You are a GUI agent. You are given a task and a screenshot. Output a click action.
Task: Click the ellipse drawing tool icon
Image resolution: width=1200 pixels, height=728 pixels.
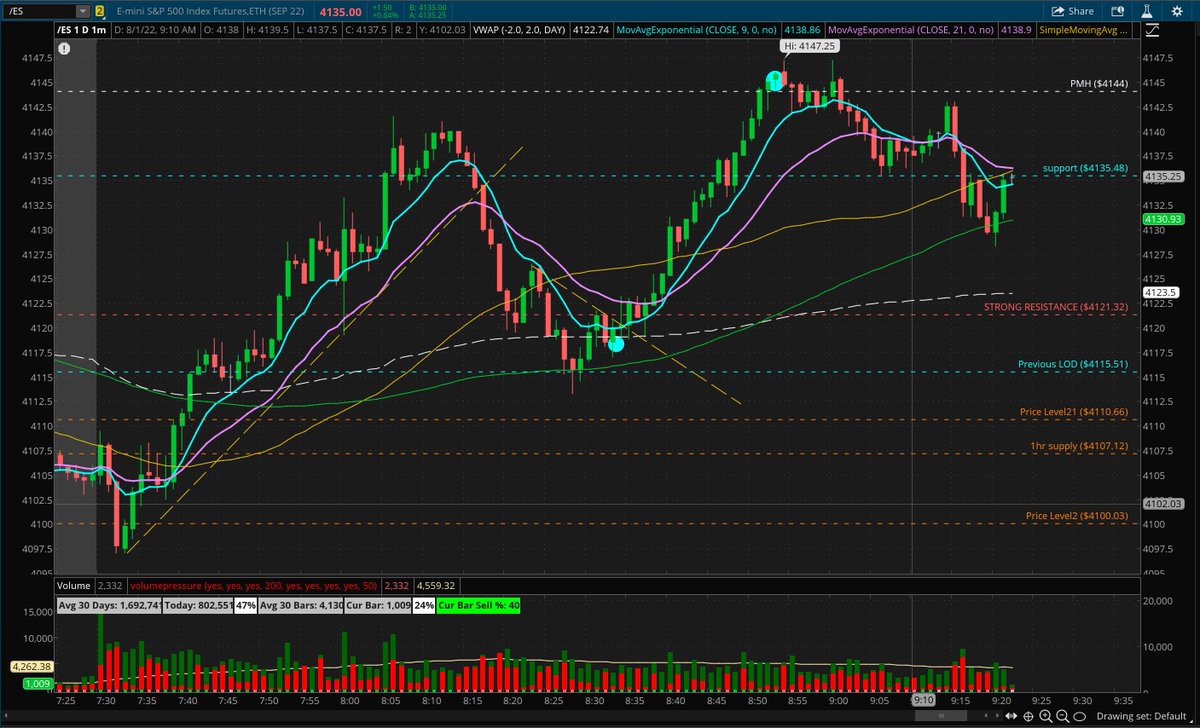pyautogui.click(x=1080, y=718)
